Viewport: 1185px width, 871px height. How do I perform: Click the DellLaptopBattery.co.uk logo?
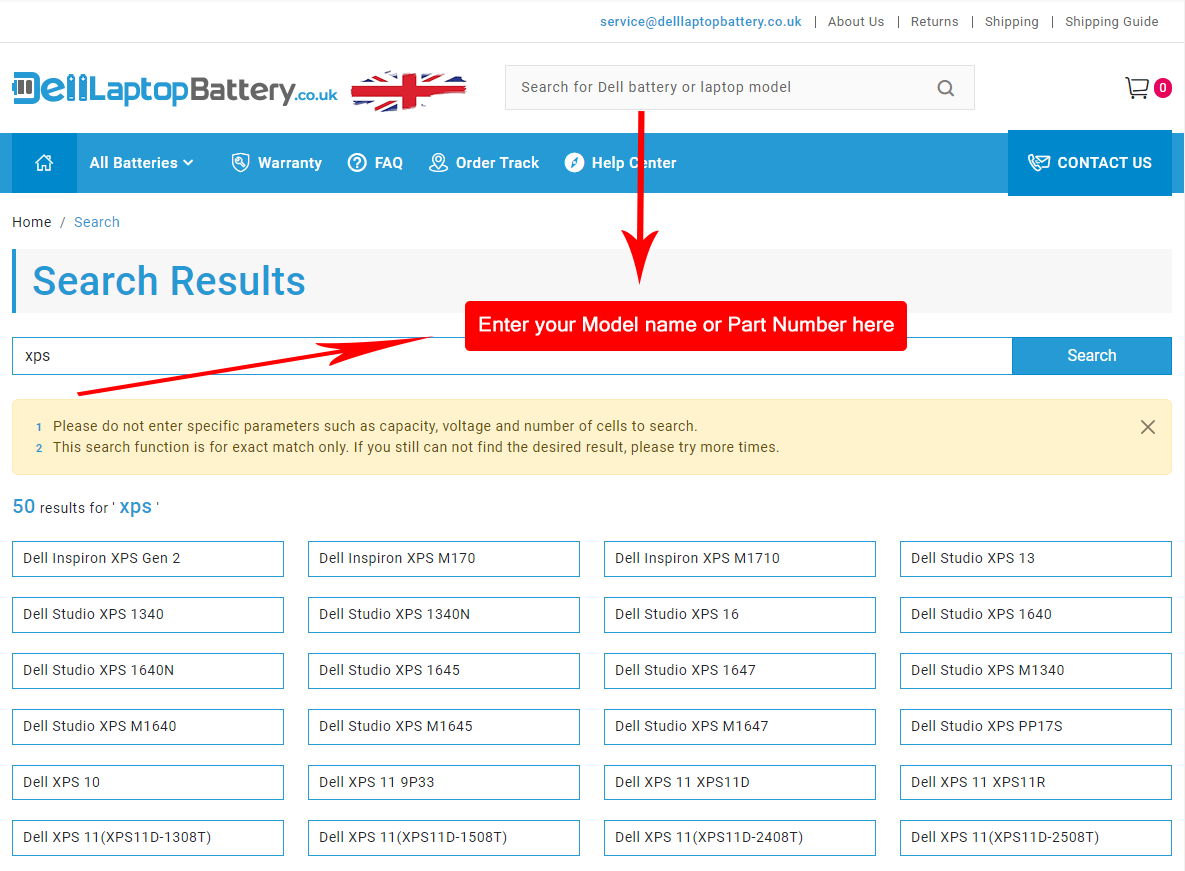(175, 89)
